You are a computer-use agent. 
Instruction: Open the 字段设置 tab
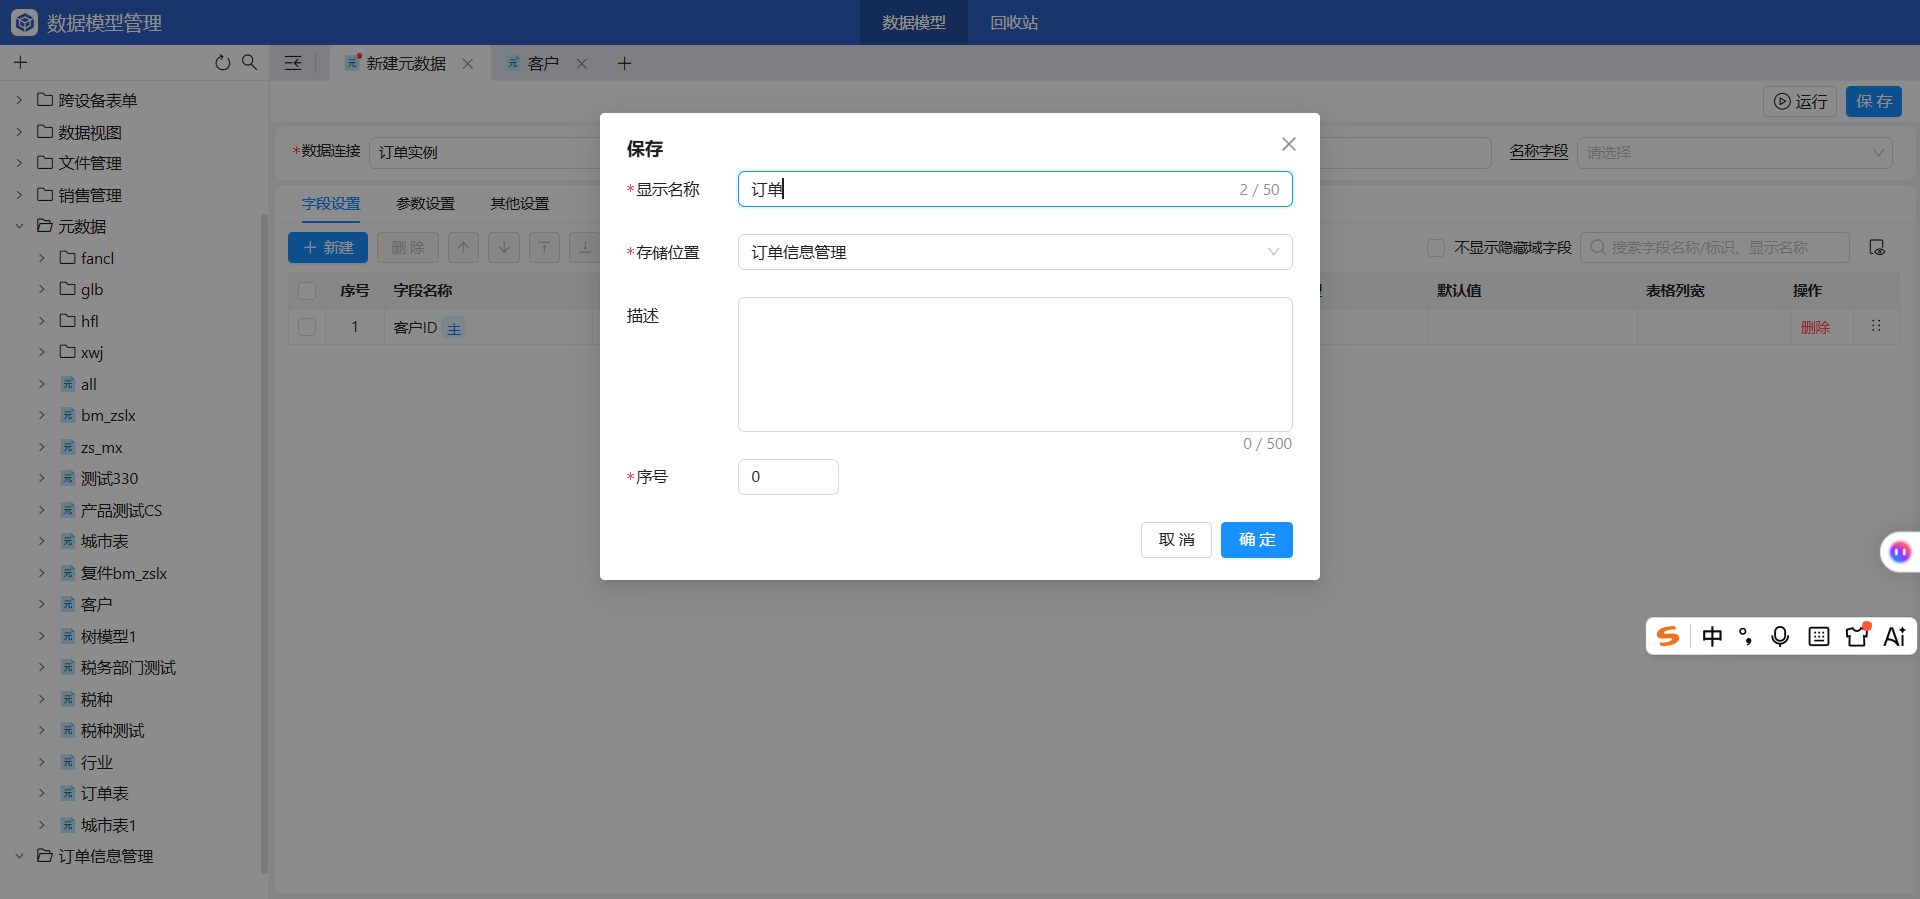pyautogui.click(x=331, y=203)
